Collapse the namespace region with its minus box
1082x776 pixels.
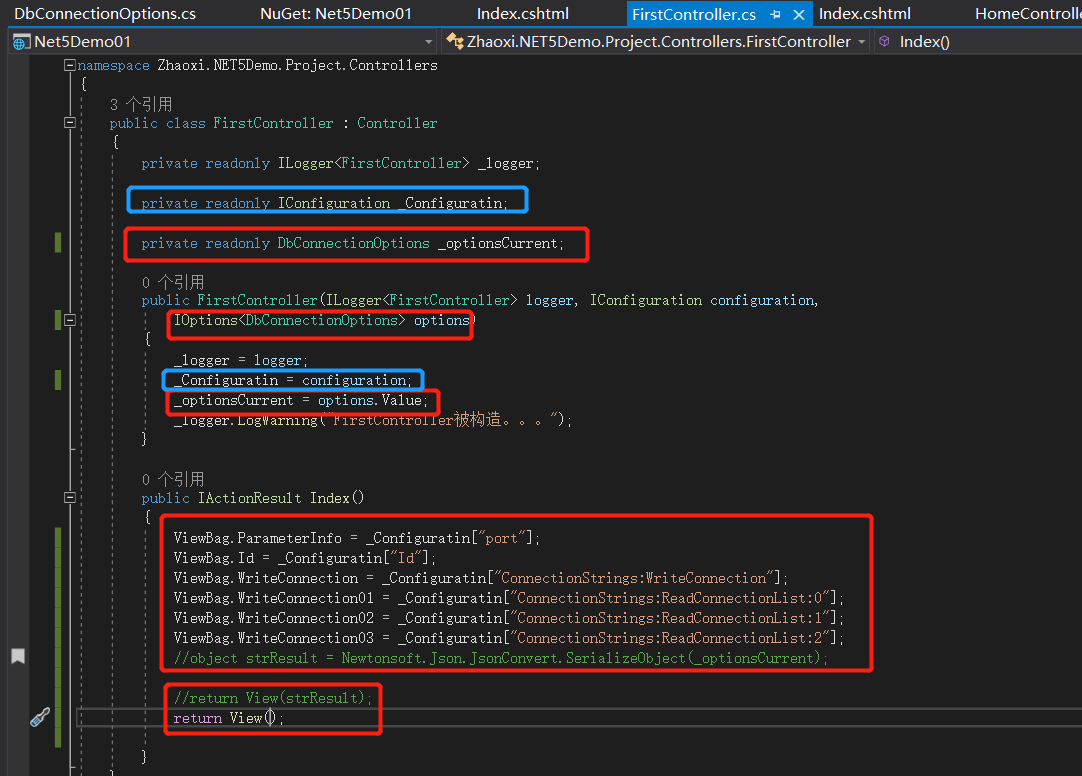click(70, 64)
